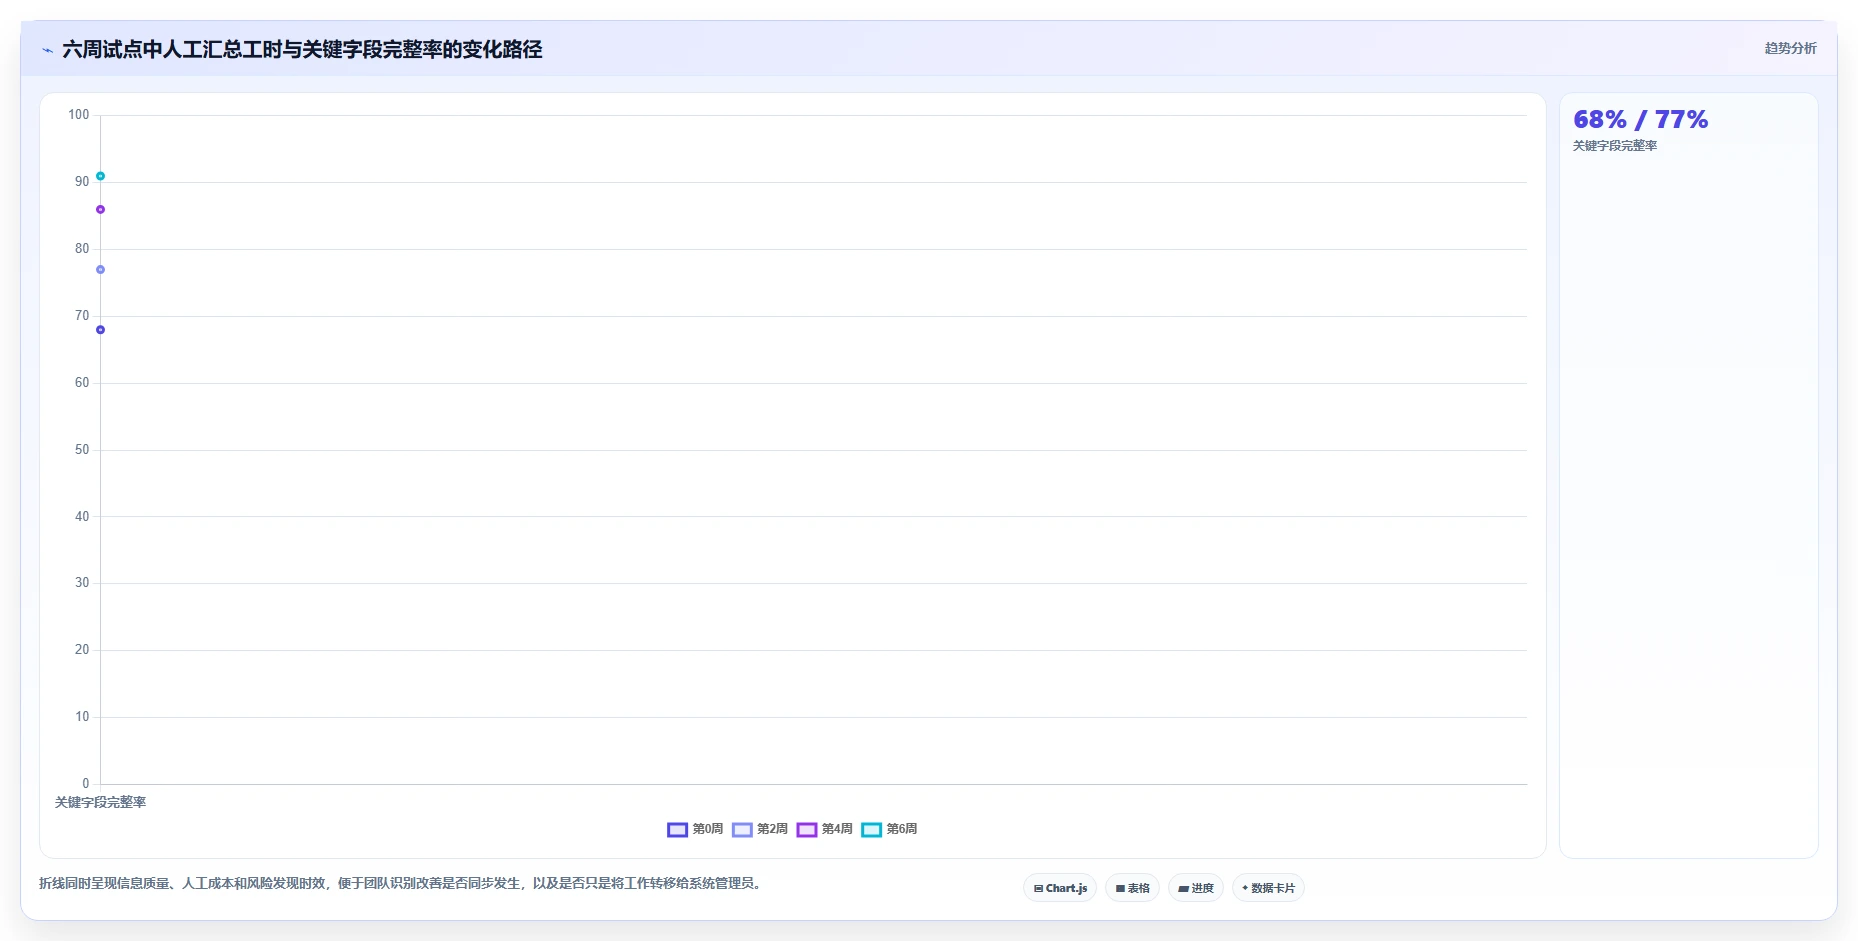Click the y-axis label 50

(x=82, y=450)
